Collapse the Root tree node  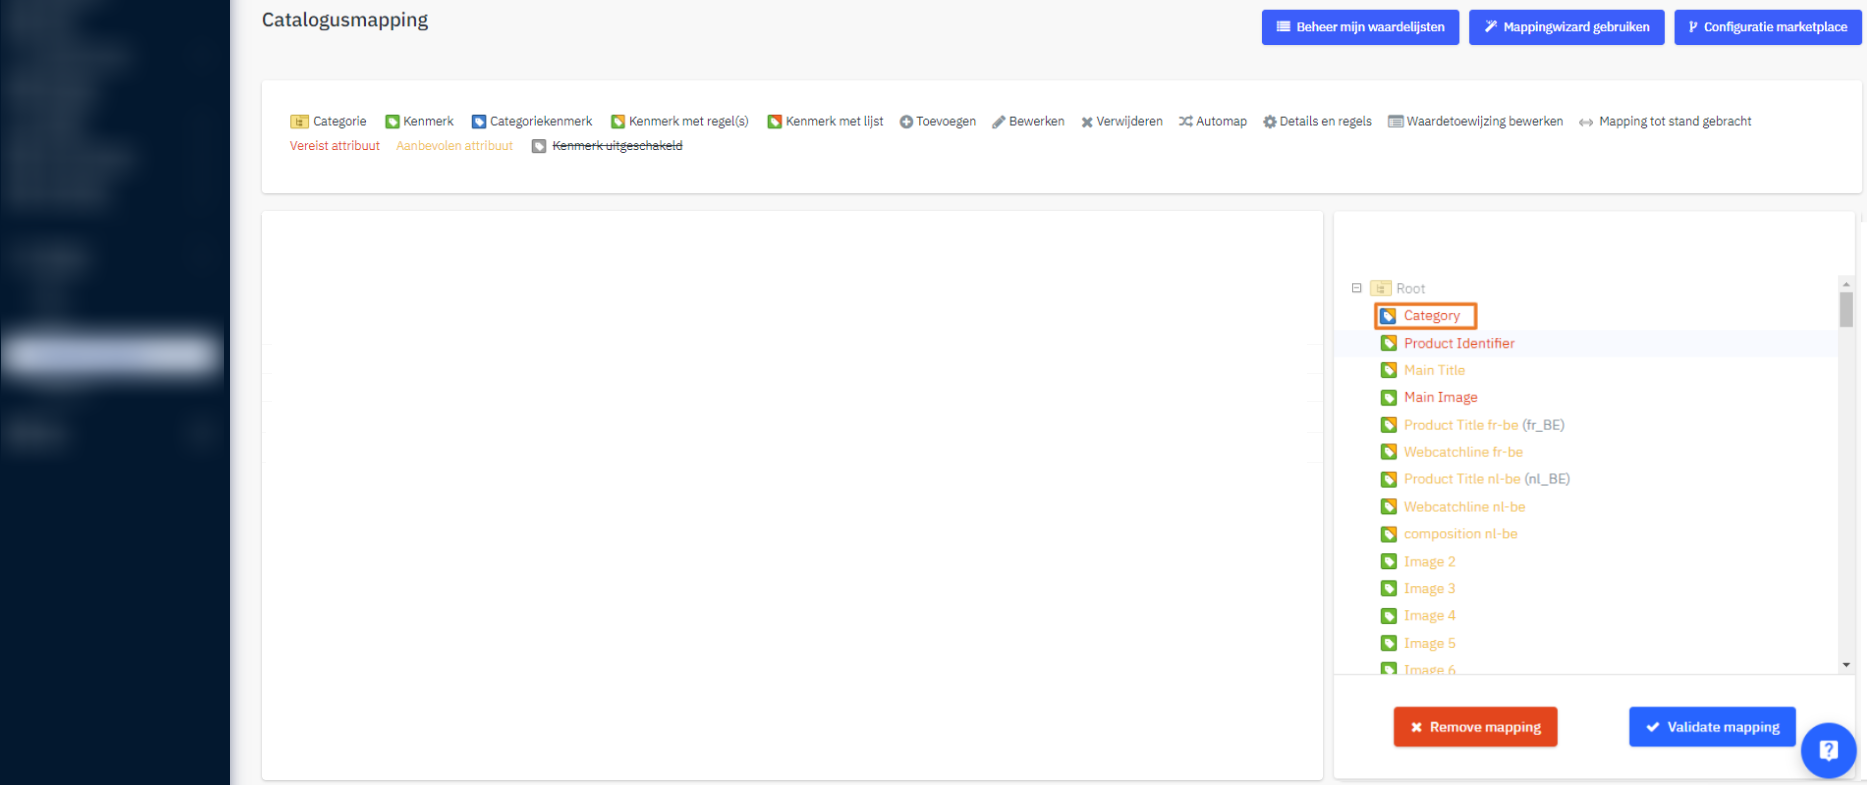1357,288
